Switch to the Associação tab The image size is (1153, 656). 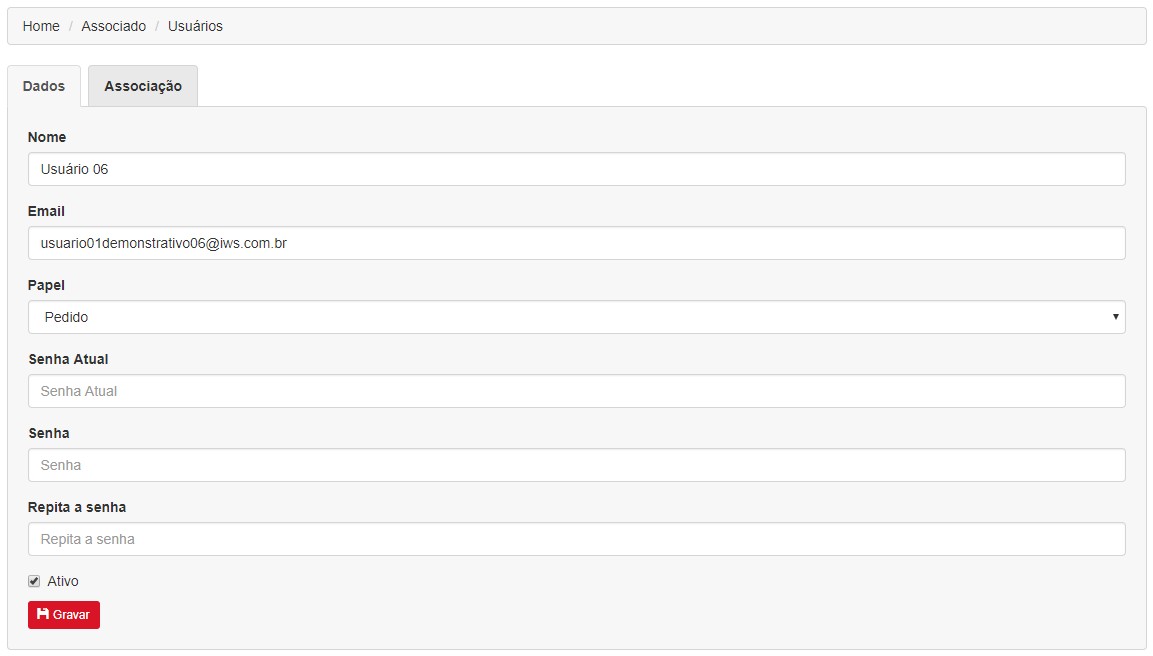pos(143,86)
